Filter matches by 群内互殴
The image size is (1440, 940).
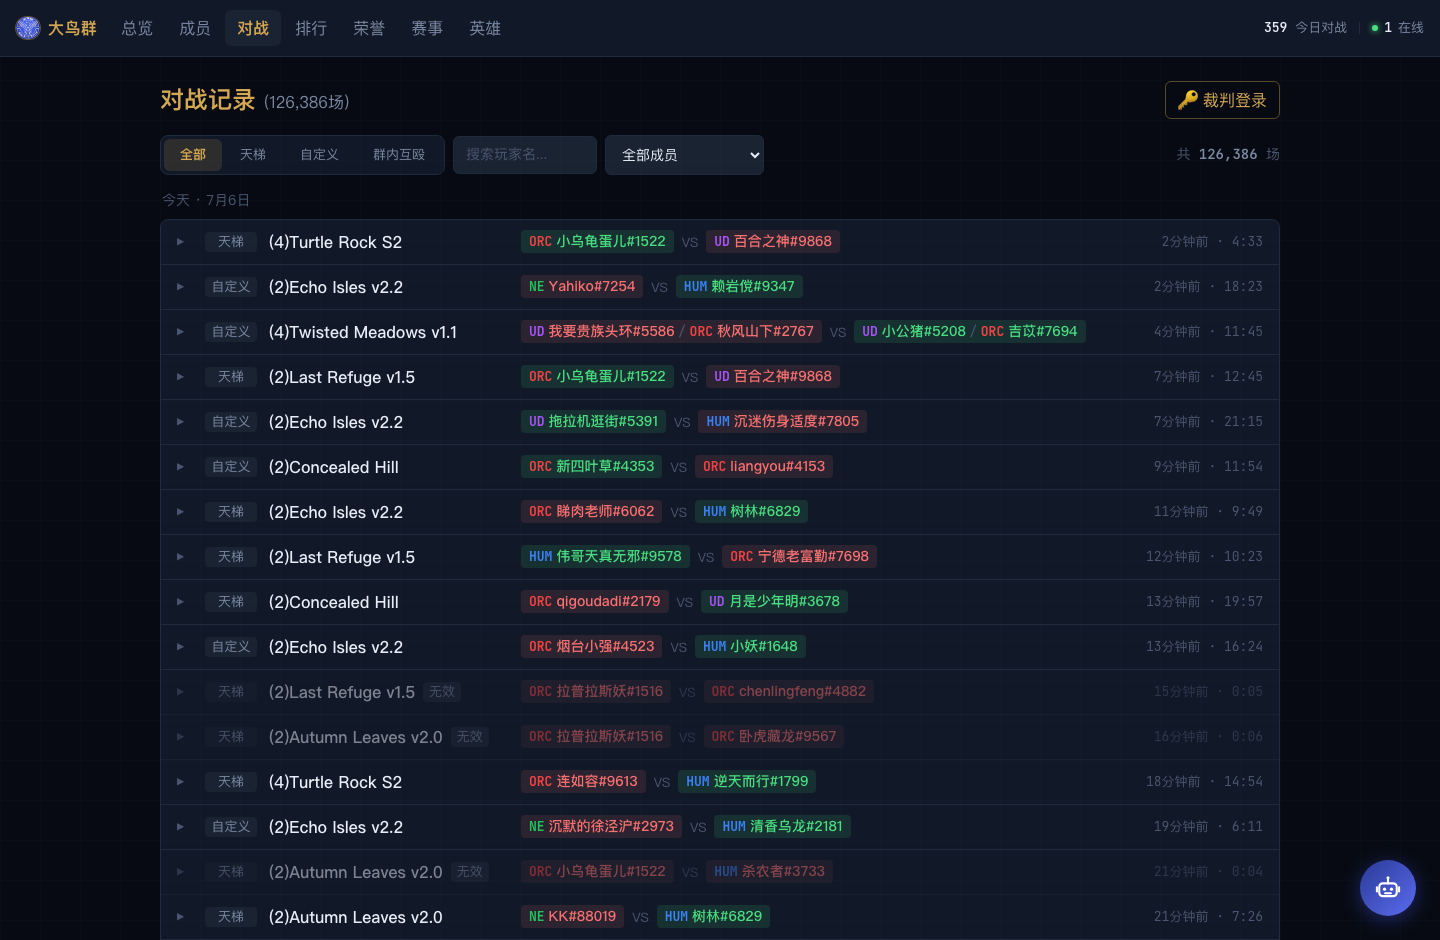(399, 155)
